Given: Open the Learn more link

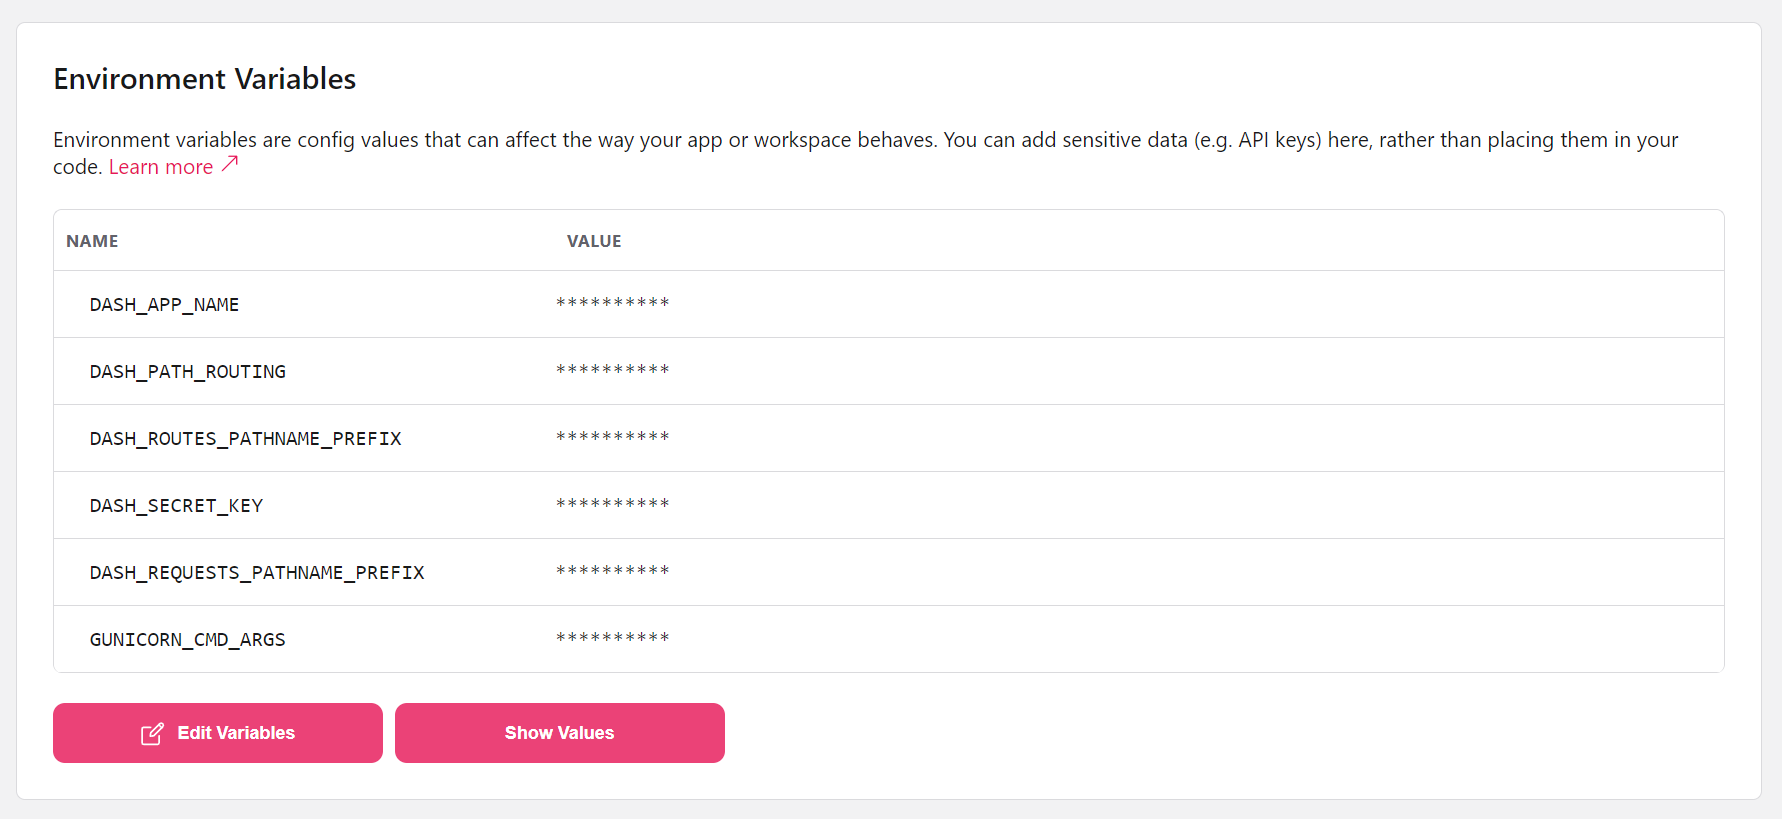Looking at the screenshot, I should pos(161,167).
